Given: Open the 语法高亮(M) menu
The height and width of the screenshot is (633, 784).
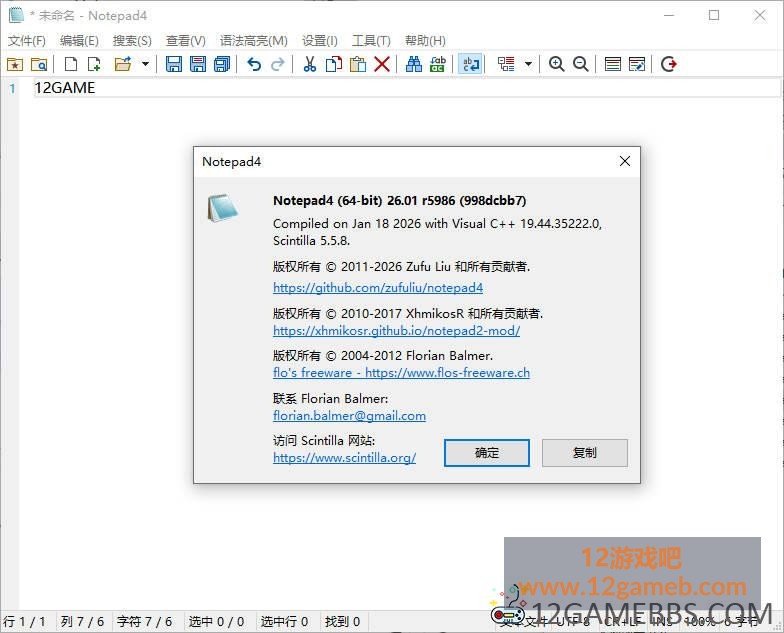Looking at the screenshot, I should [x=254, y=40].
